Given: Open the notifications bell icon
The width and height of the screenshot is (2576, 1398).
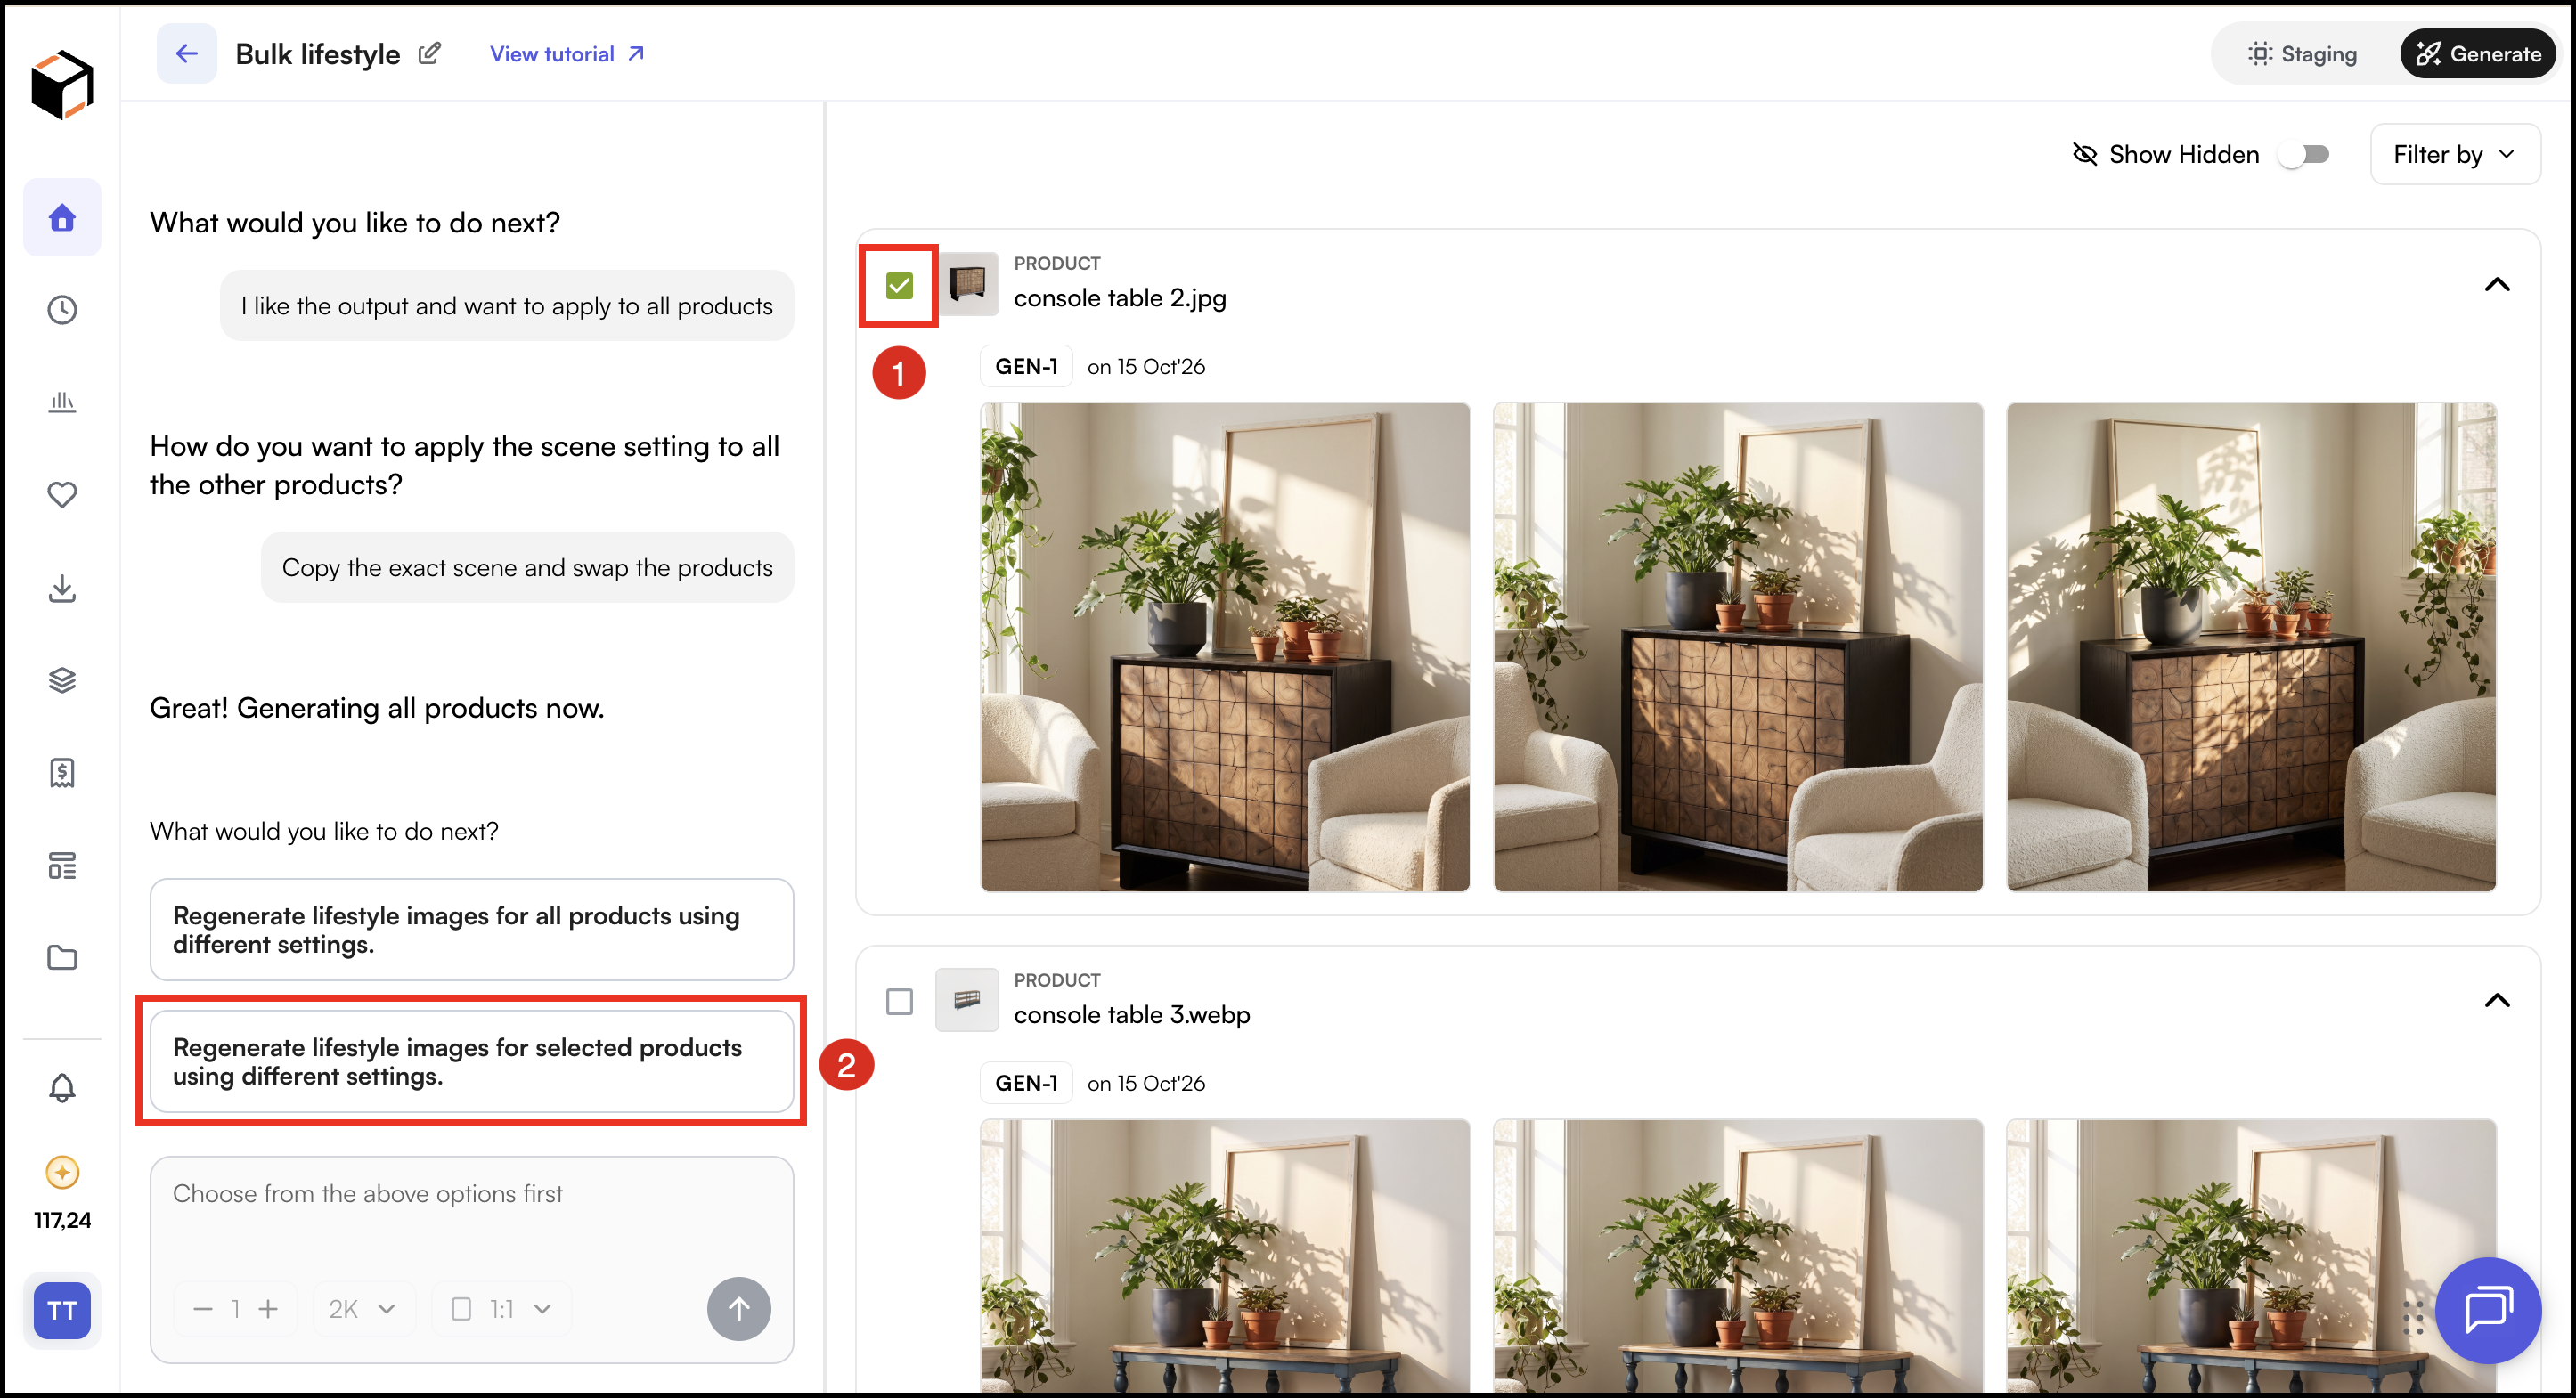Looking at the screenshot, I should tap(62, 1087).
